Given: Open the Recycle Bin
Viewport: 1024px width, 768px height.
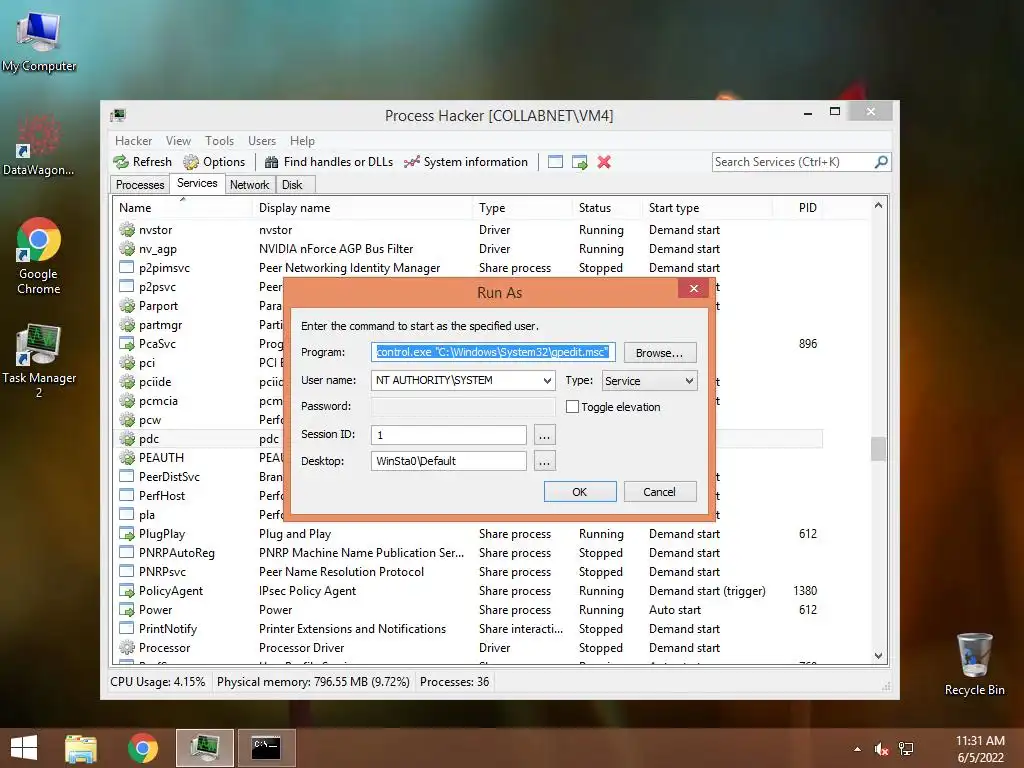Looking at the screenshot, I should click(974, 664).
